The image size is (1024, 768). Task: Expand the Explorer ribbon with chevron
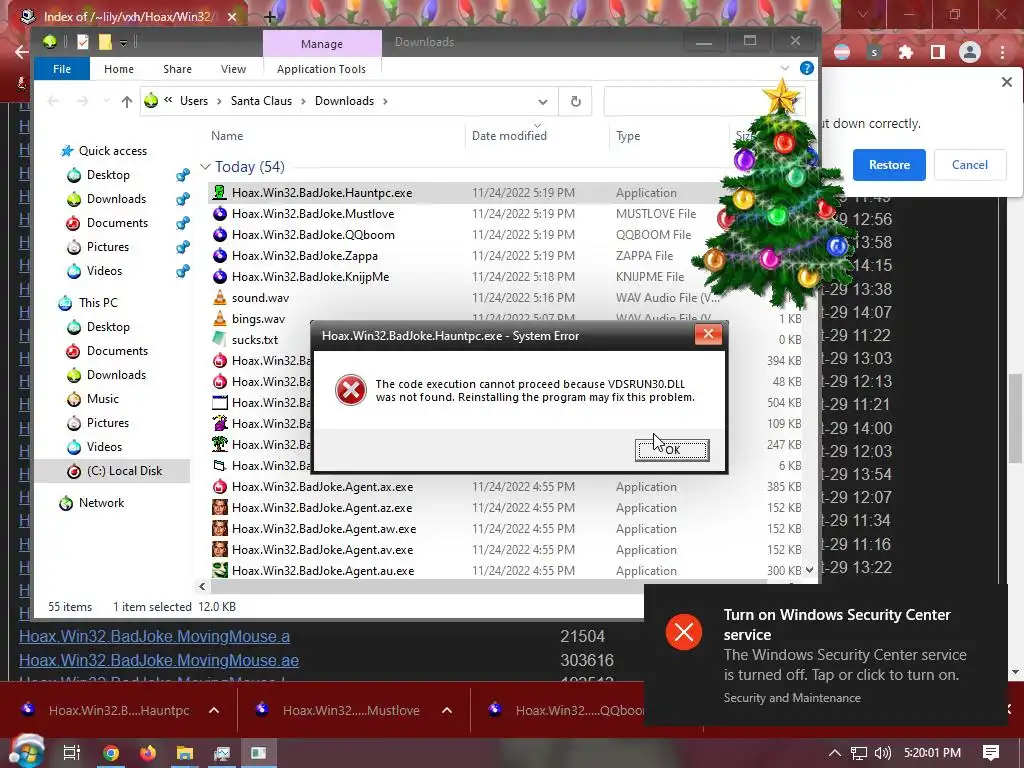coord(785,68)
